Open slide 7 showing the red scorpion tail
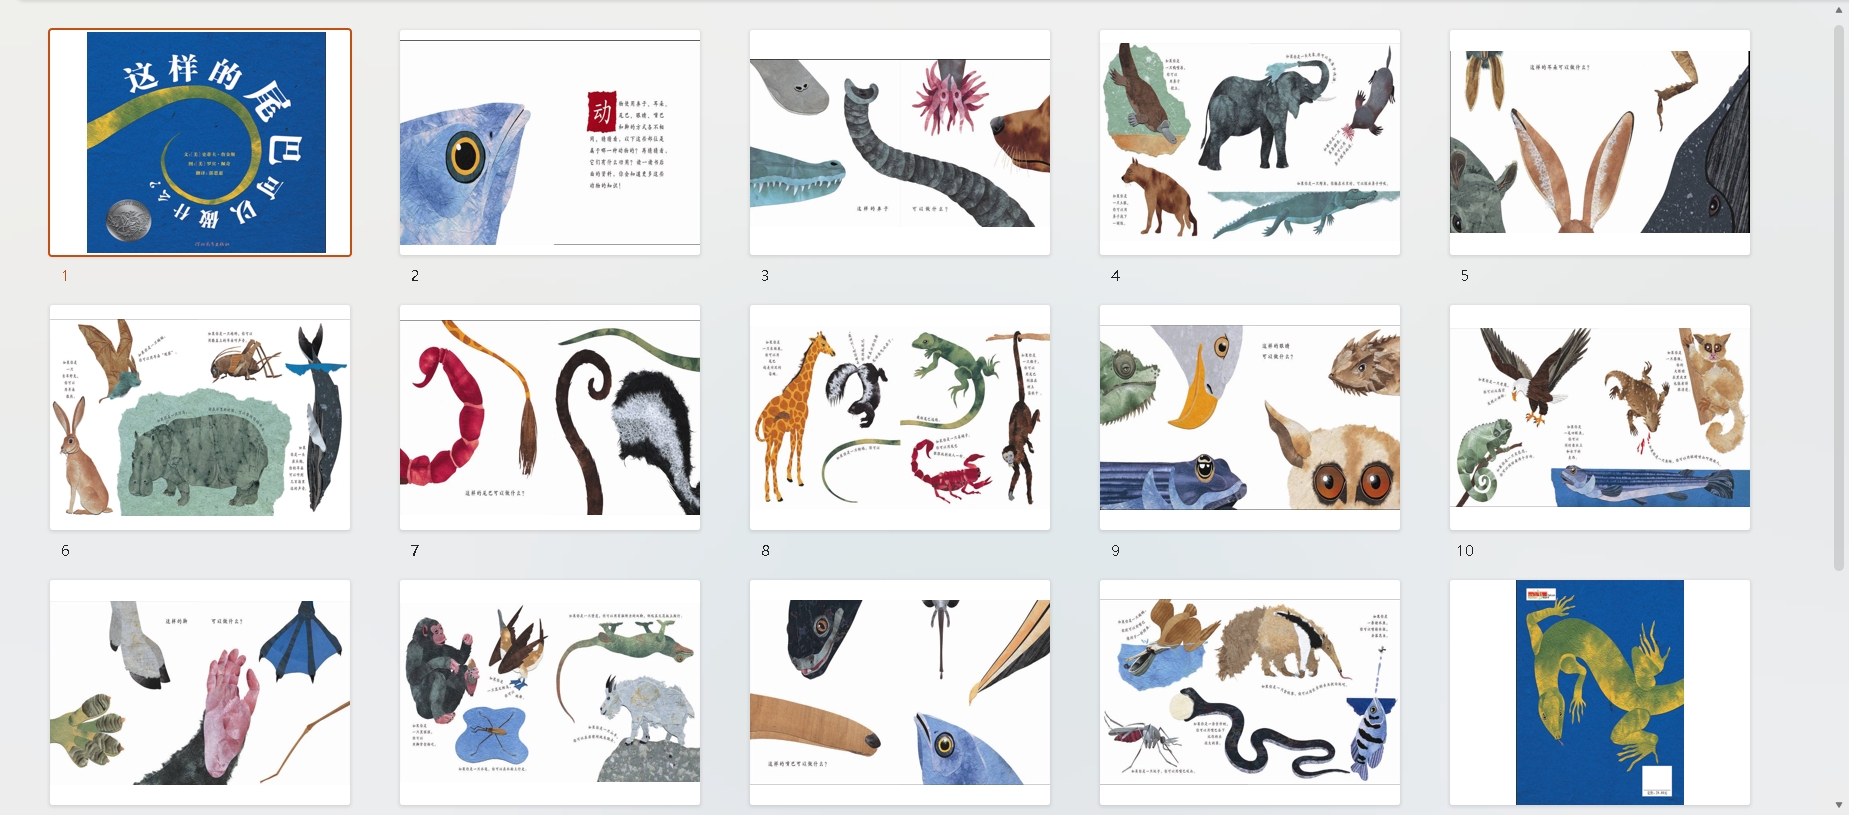The width and height of the screenshot is (1849, 815). (550, 417)
